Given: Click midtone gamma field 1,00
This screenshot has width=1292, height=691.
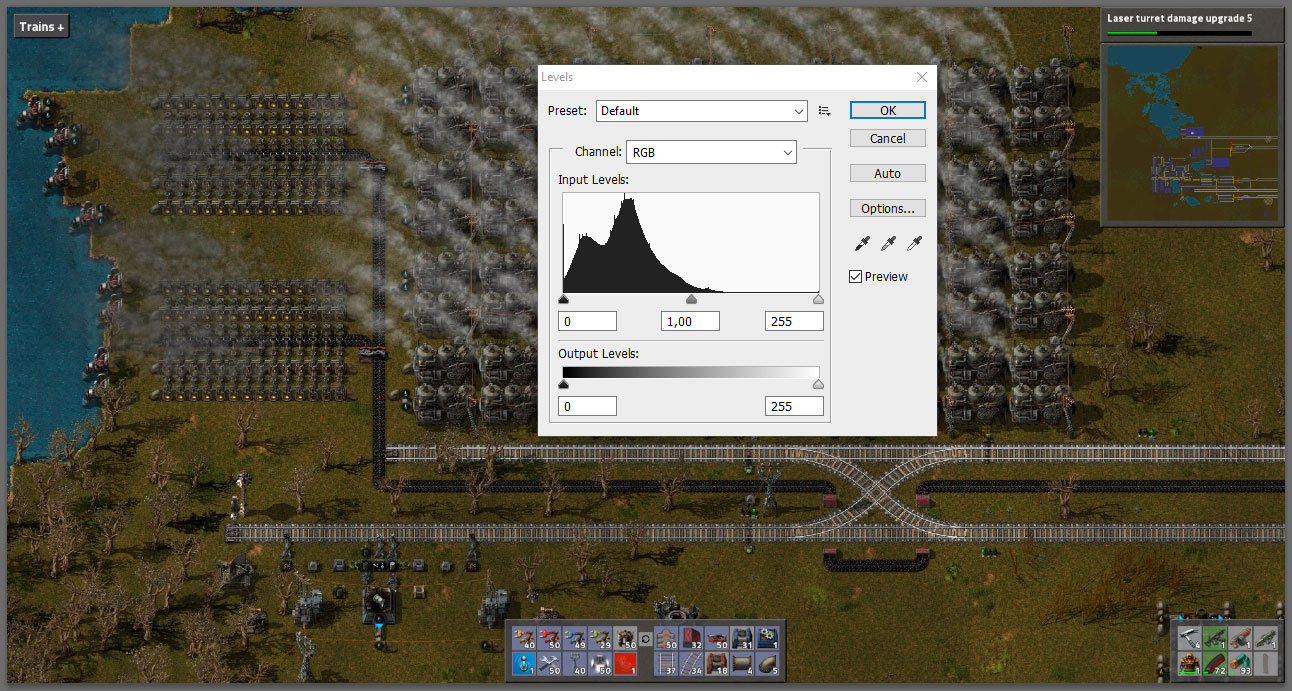Looking at the screenshot, I should coord(691,321).
